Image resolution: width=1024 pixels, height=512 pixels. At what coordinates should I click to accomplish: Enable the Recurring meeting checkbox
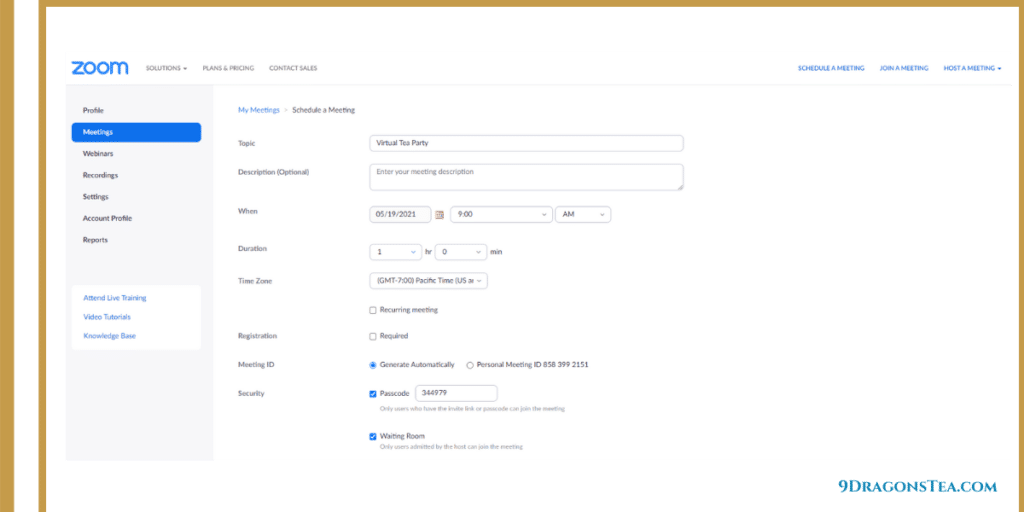coord(373,310)
